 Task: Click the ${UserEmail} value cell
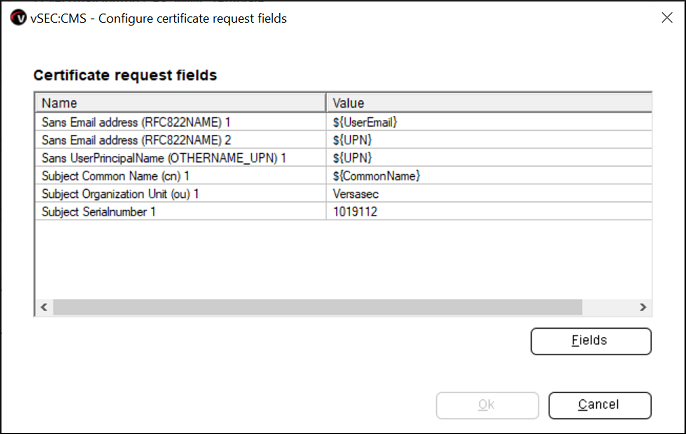pyautogui.click(x=489, y=122)
